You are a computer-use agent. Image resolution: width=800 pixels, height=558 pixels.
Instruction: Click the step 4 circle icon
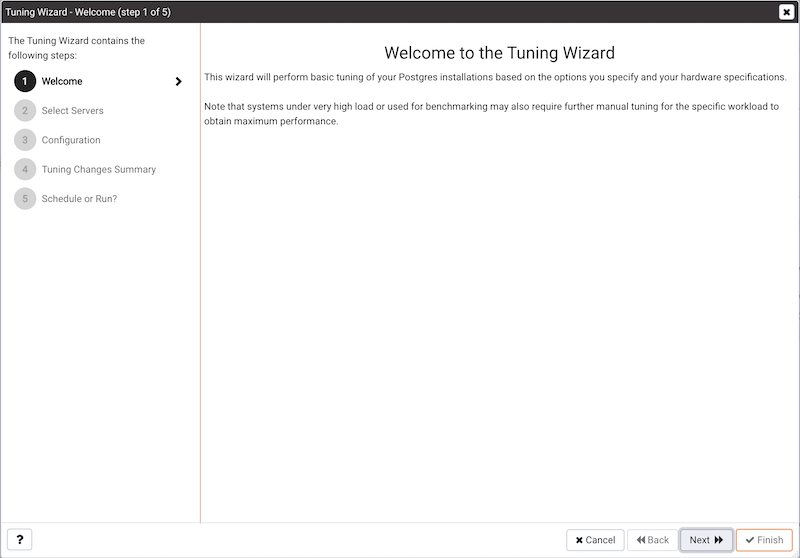click(25, 169)
